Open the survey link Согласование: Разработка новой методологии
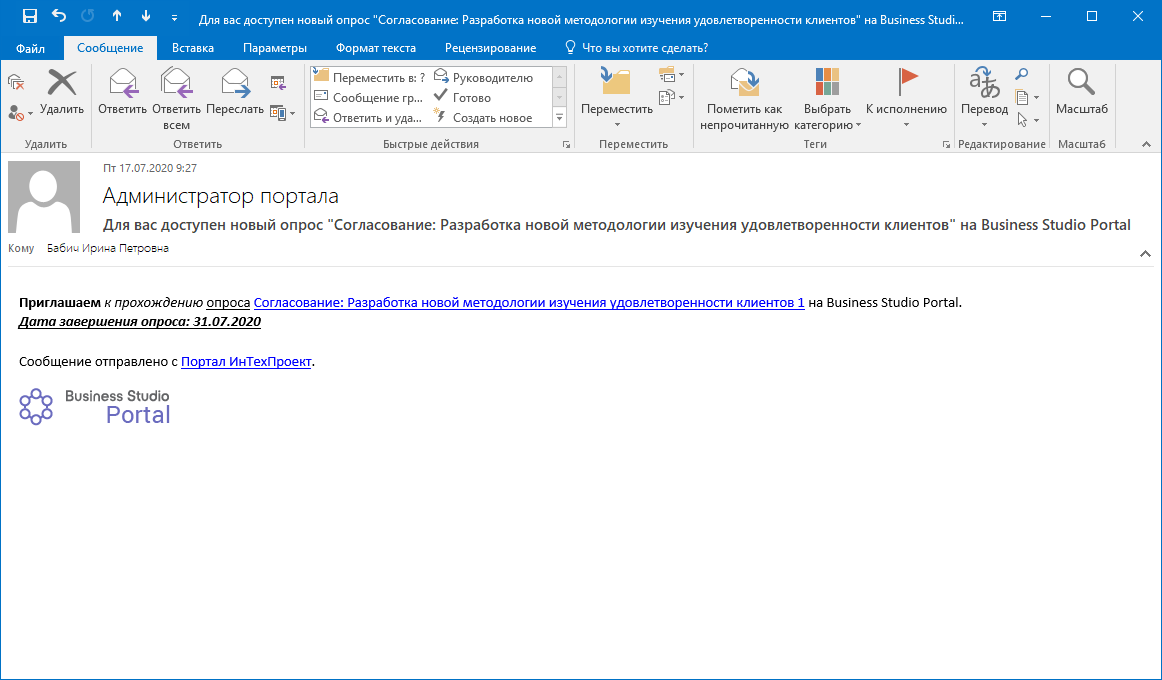Image resolution: width=1162 pixels, height=680 pixels. [x=529, y=302]
